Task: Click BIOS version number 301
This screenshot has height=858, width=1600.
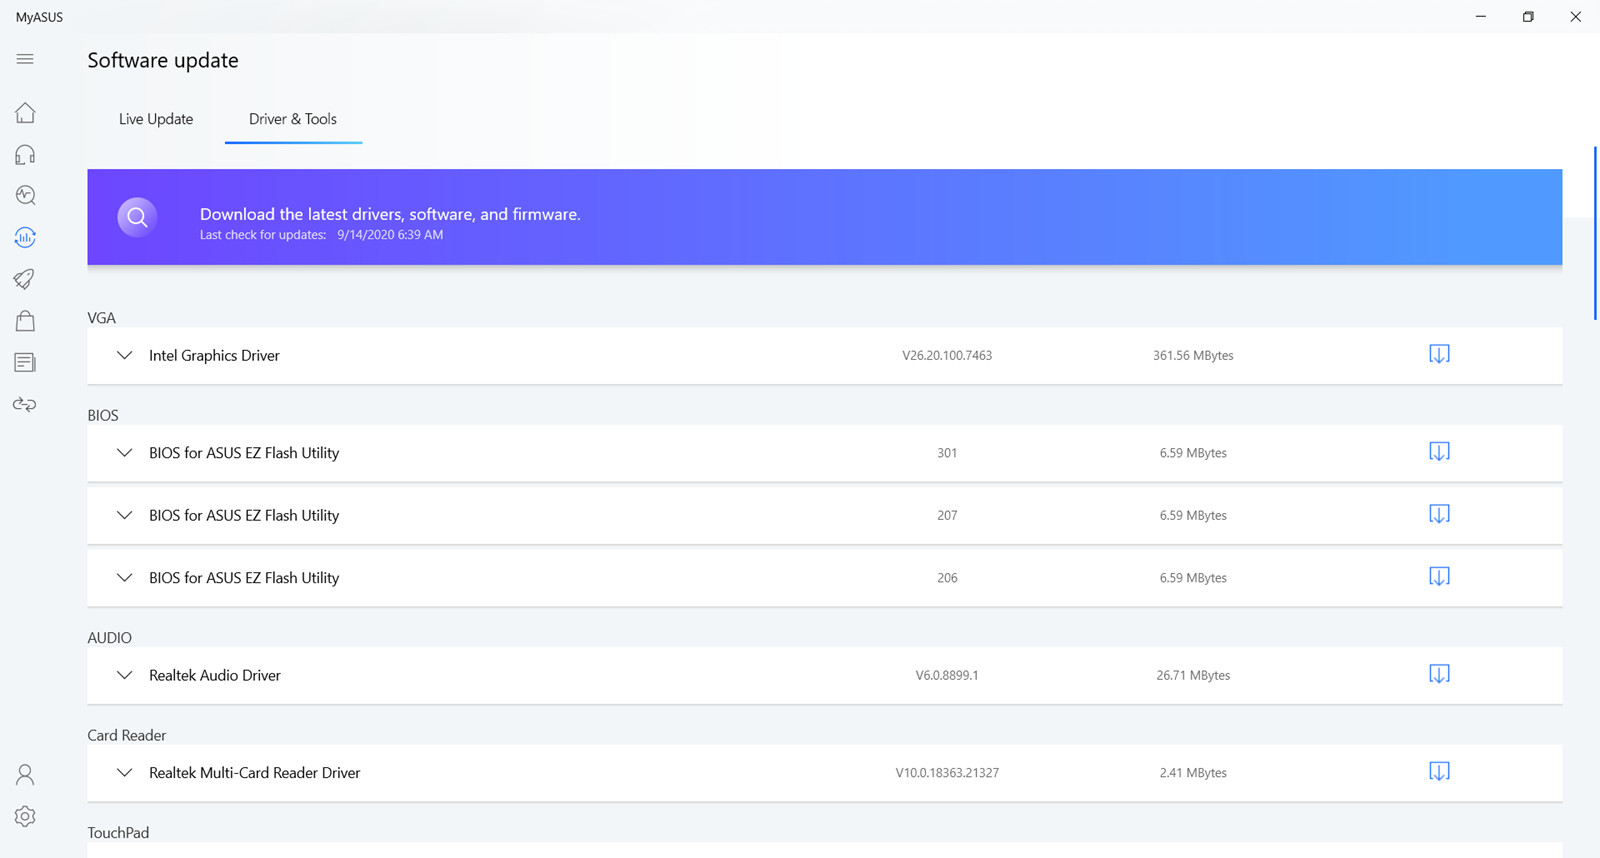Action: pyautogui.click(x=947, y=453)
